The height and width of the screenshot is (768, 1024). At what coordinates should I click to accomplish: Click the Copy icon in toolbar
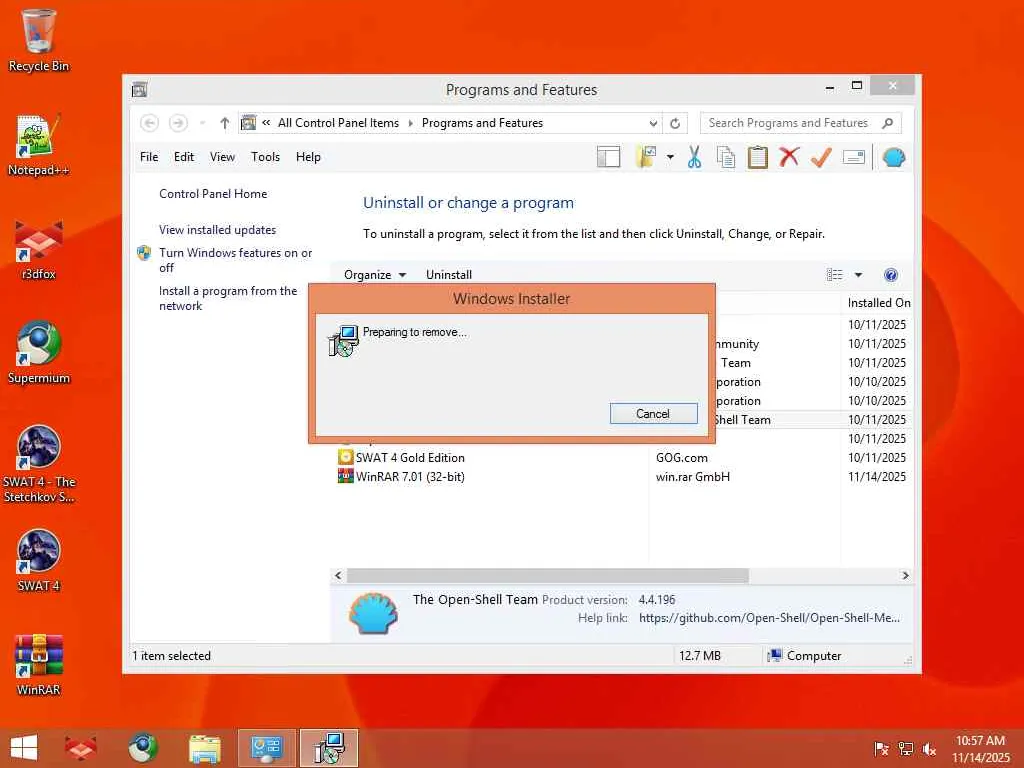click(726, 157)
